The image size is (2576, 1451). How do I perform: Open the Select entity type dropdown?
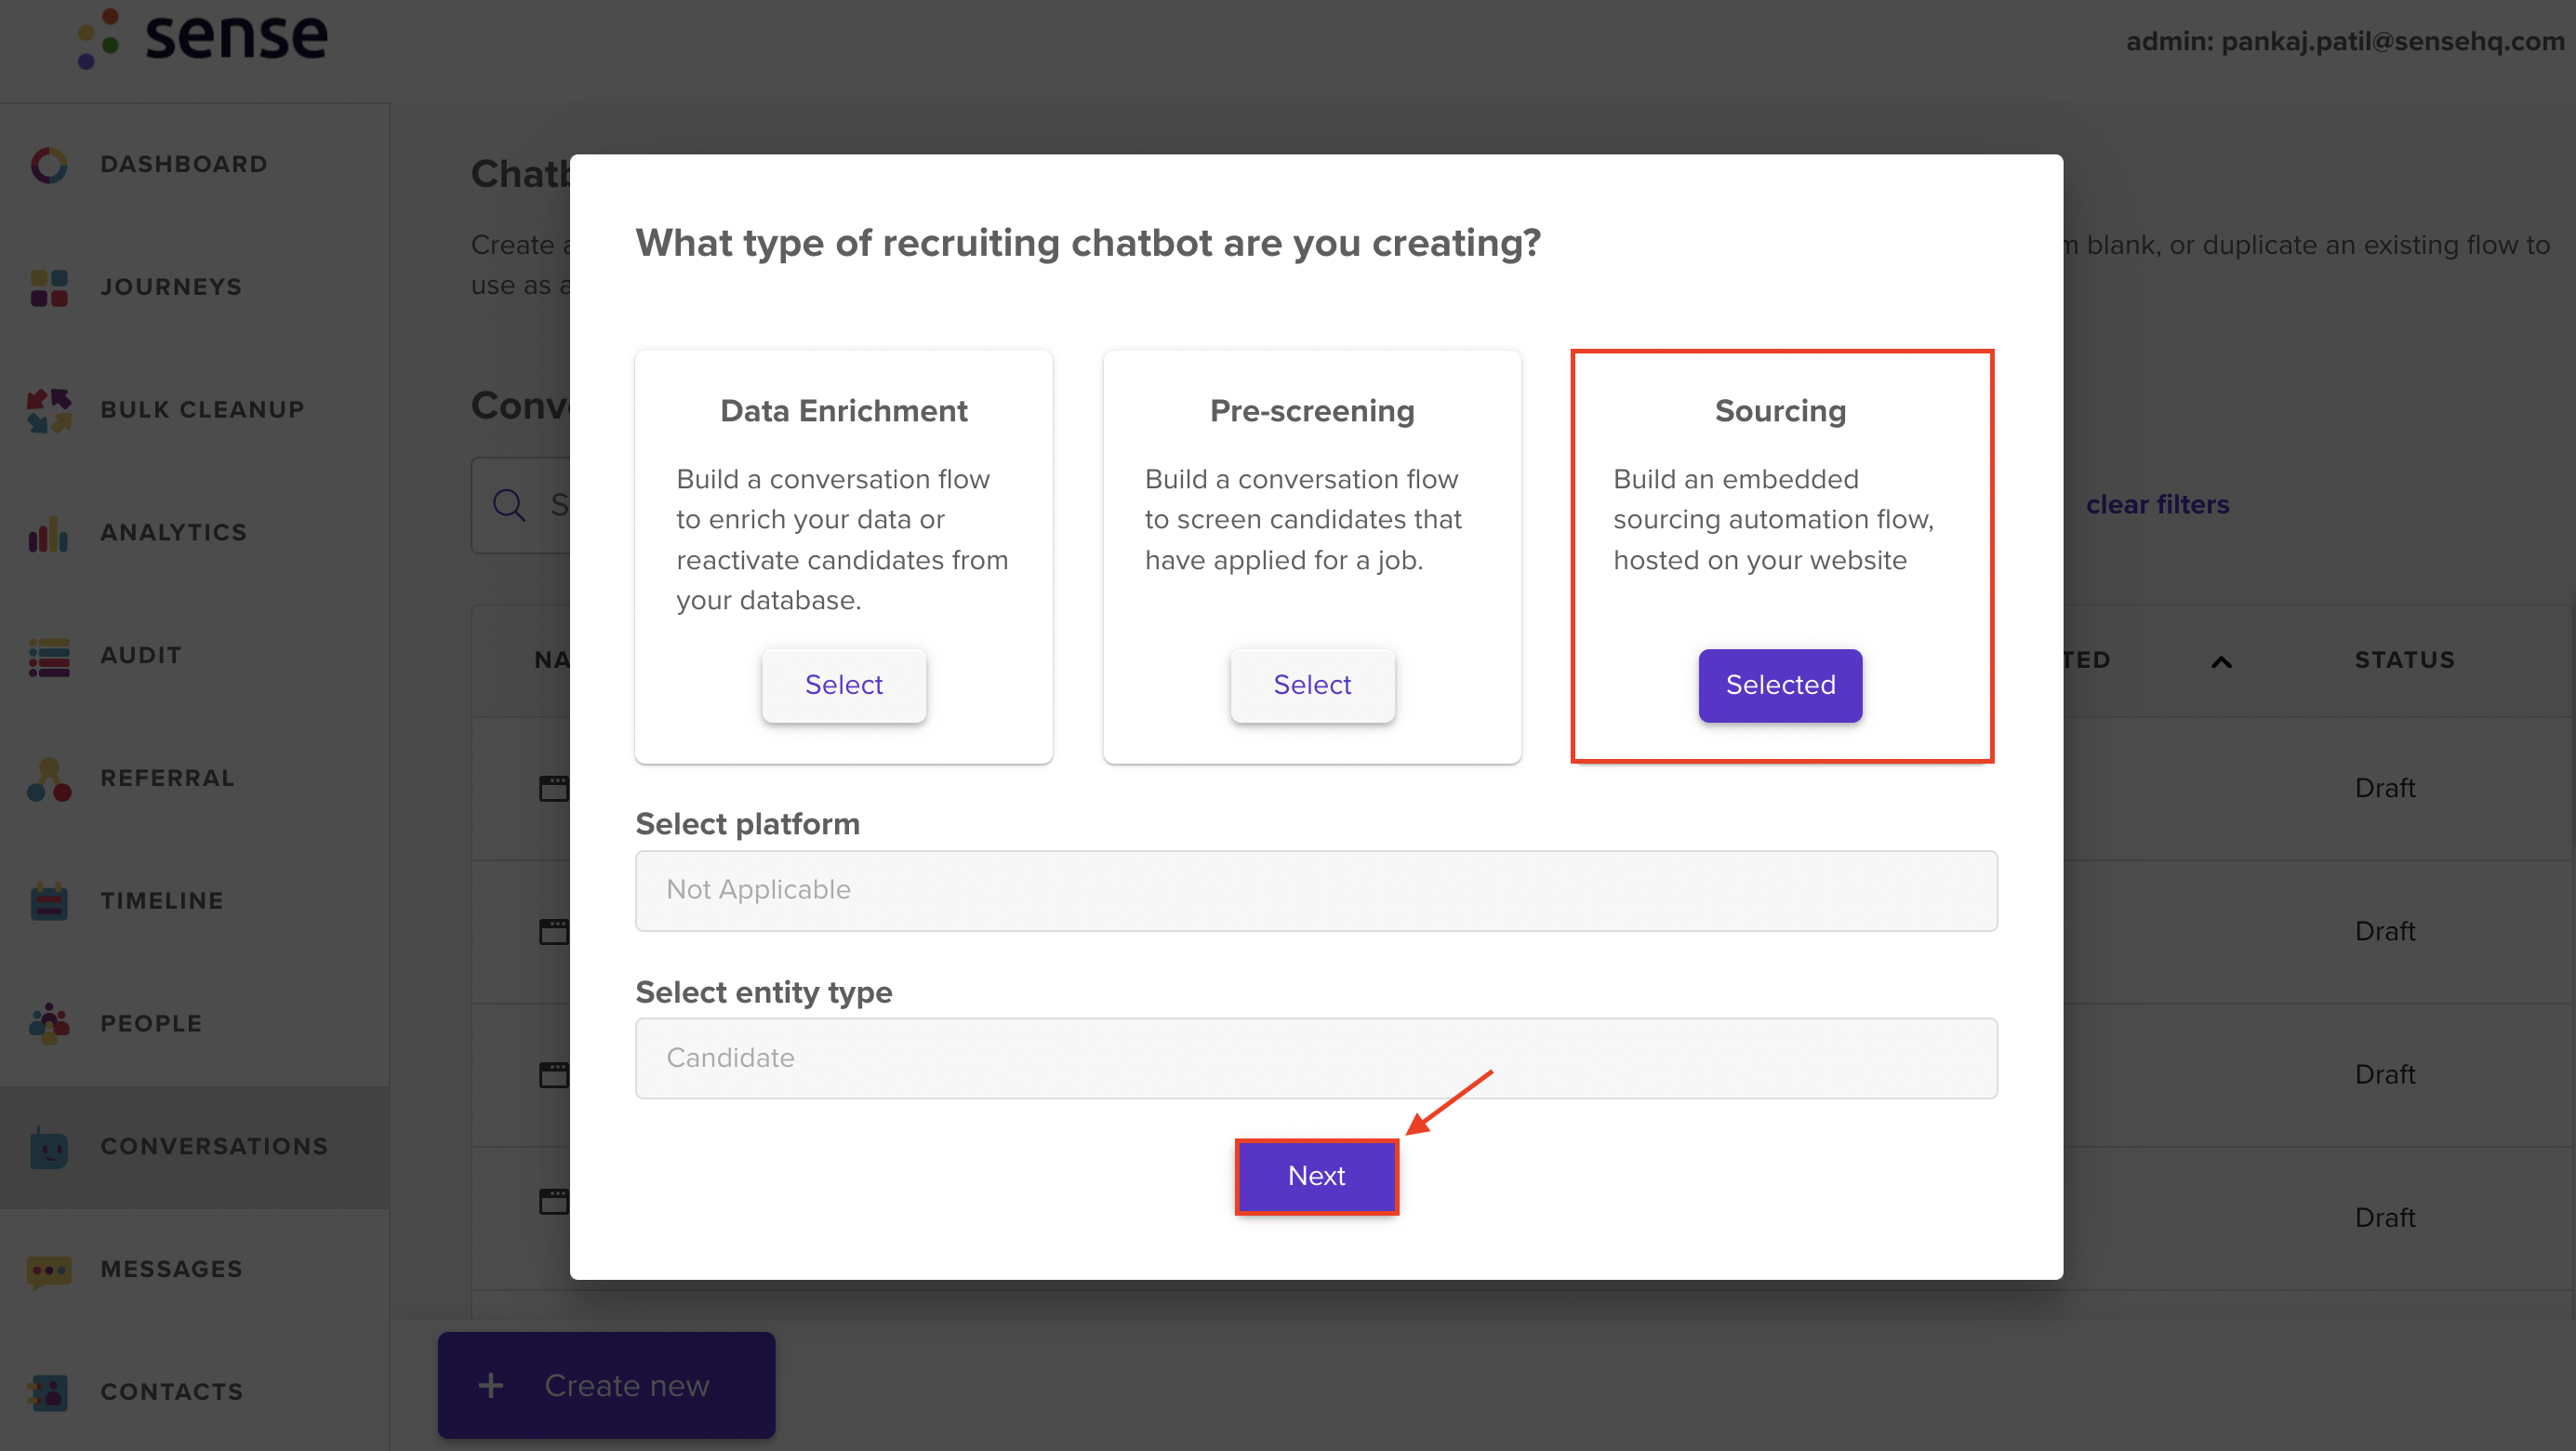pyautogui.click(x=1316, y=1058)
